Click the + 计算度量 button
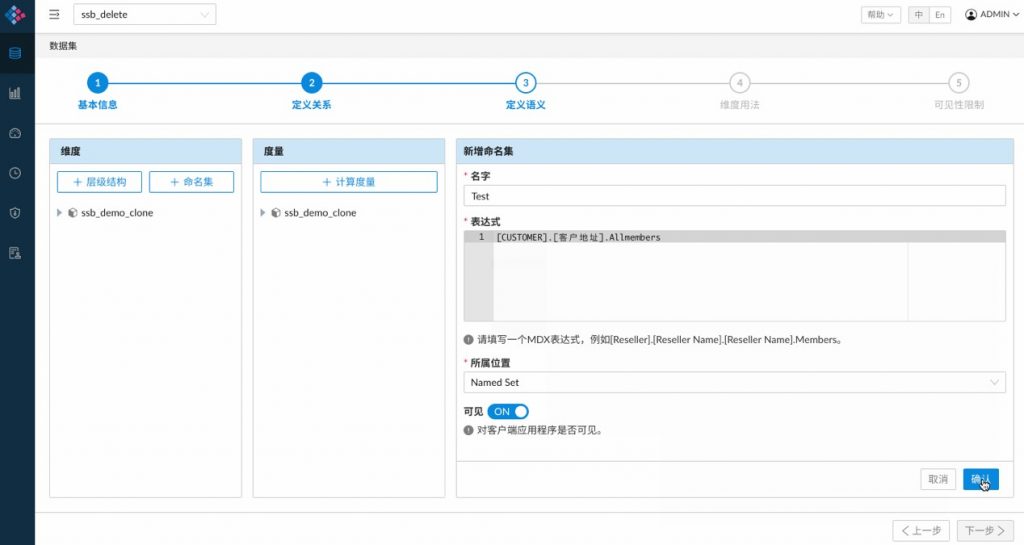The height and width of the screenshot is (545, 1024). tap(349, 181)
